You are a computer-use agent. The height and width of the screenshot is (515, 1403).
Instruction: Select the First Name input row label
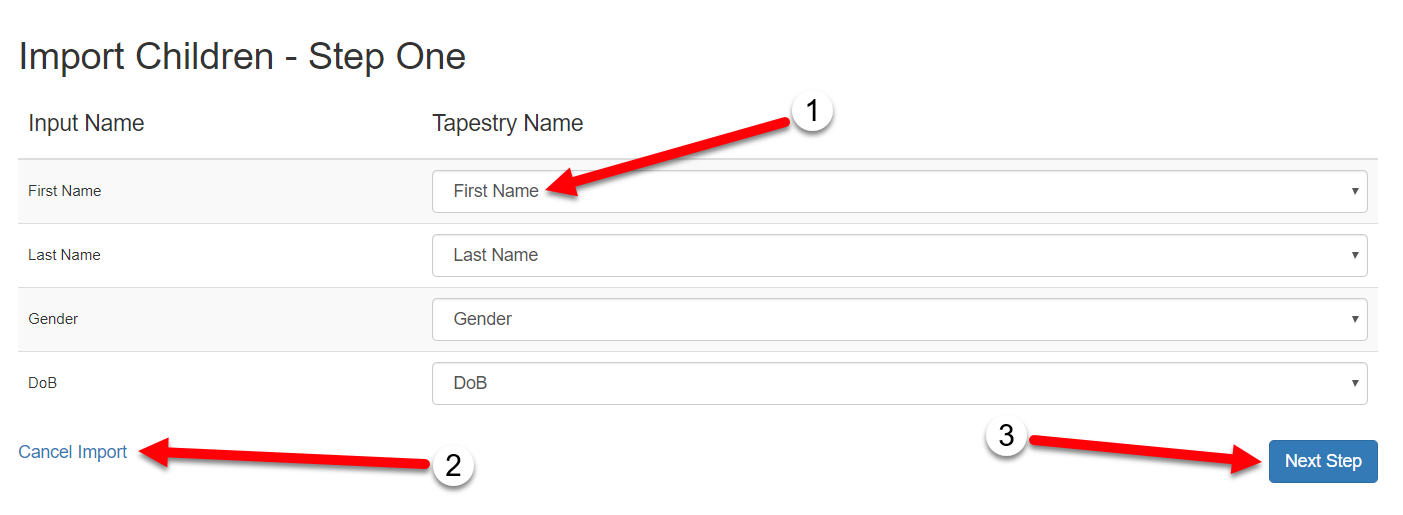65,191
